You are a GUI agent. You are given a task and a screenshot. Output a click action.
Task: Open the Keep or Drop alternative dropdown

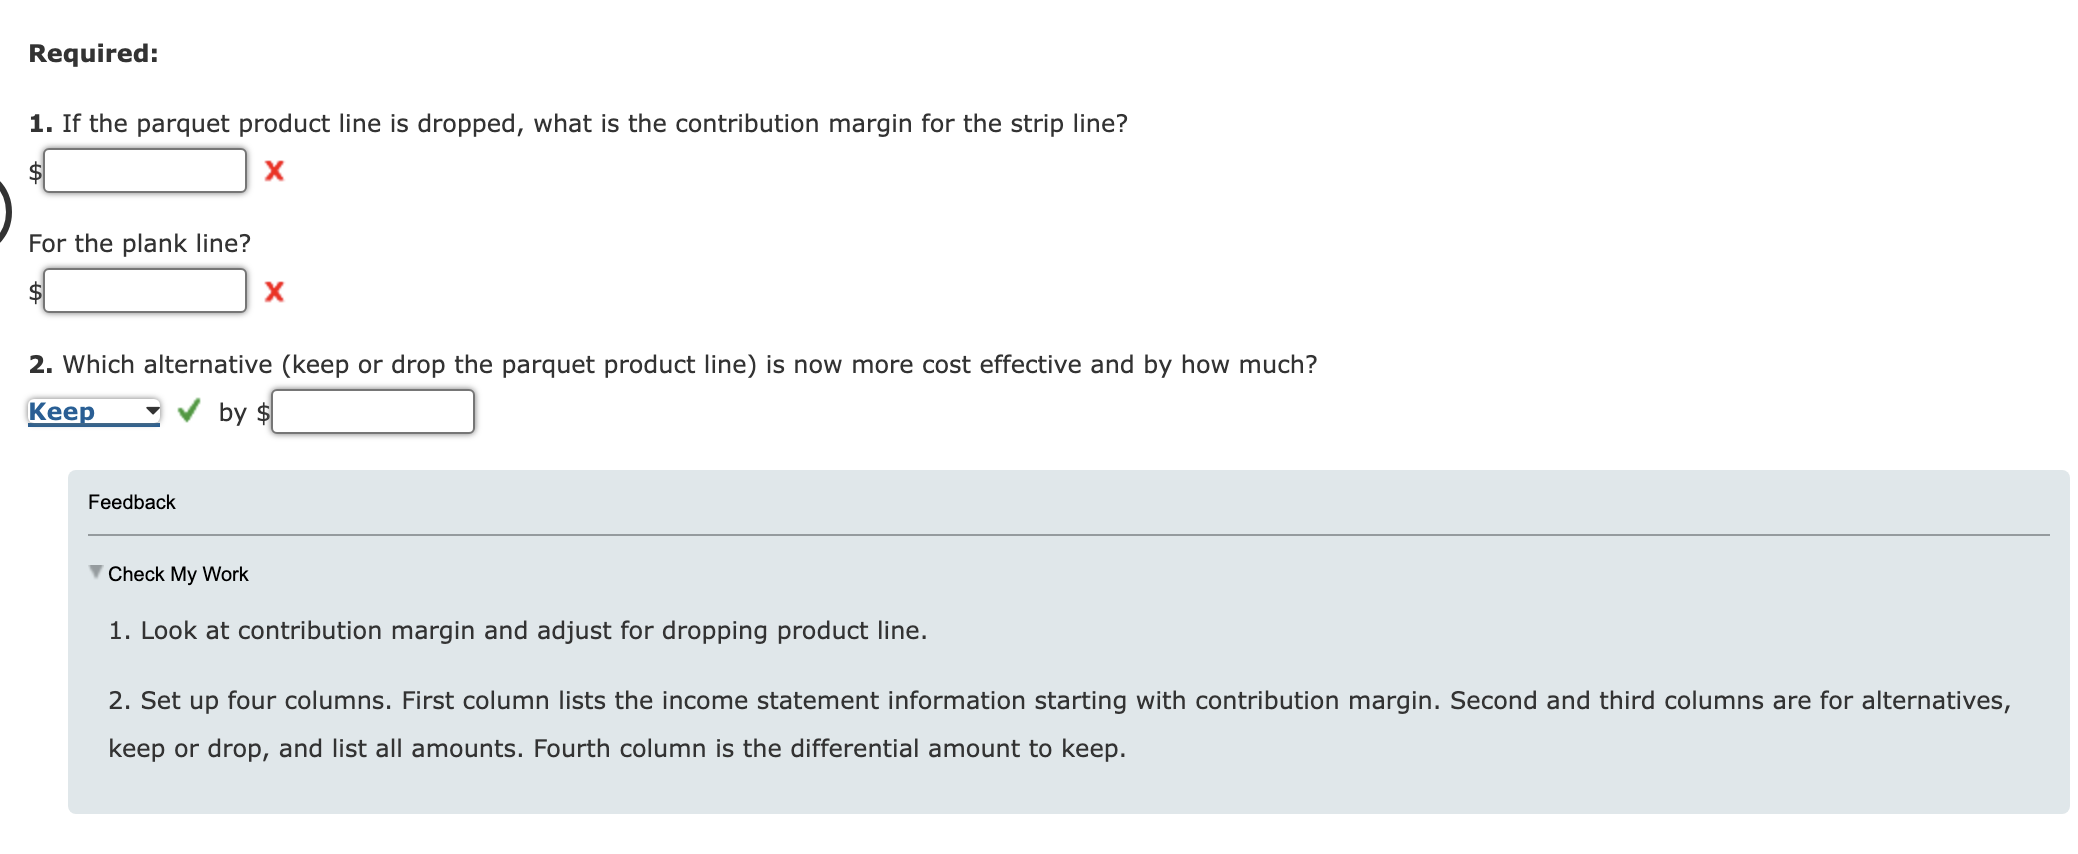(x=93, y=410)
